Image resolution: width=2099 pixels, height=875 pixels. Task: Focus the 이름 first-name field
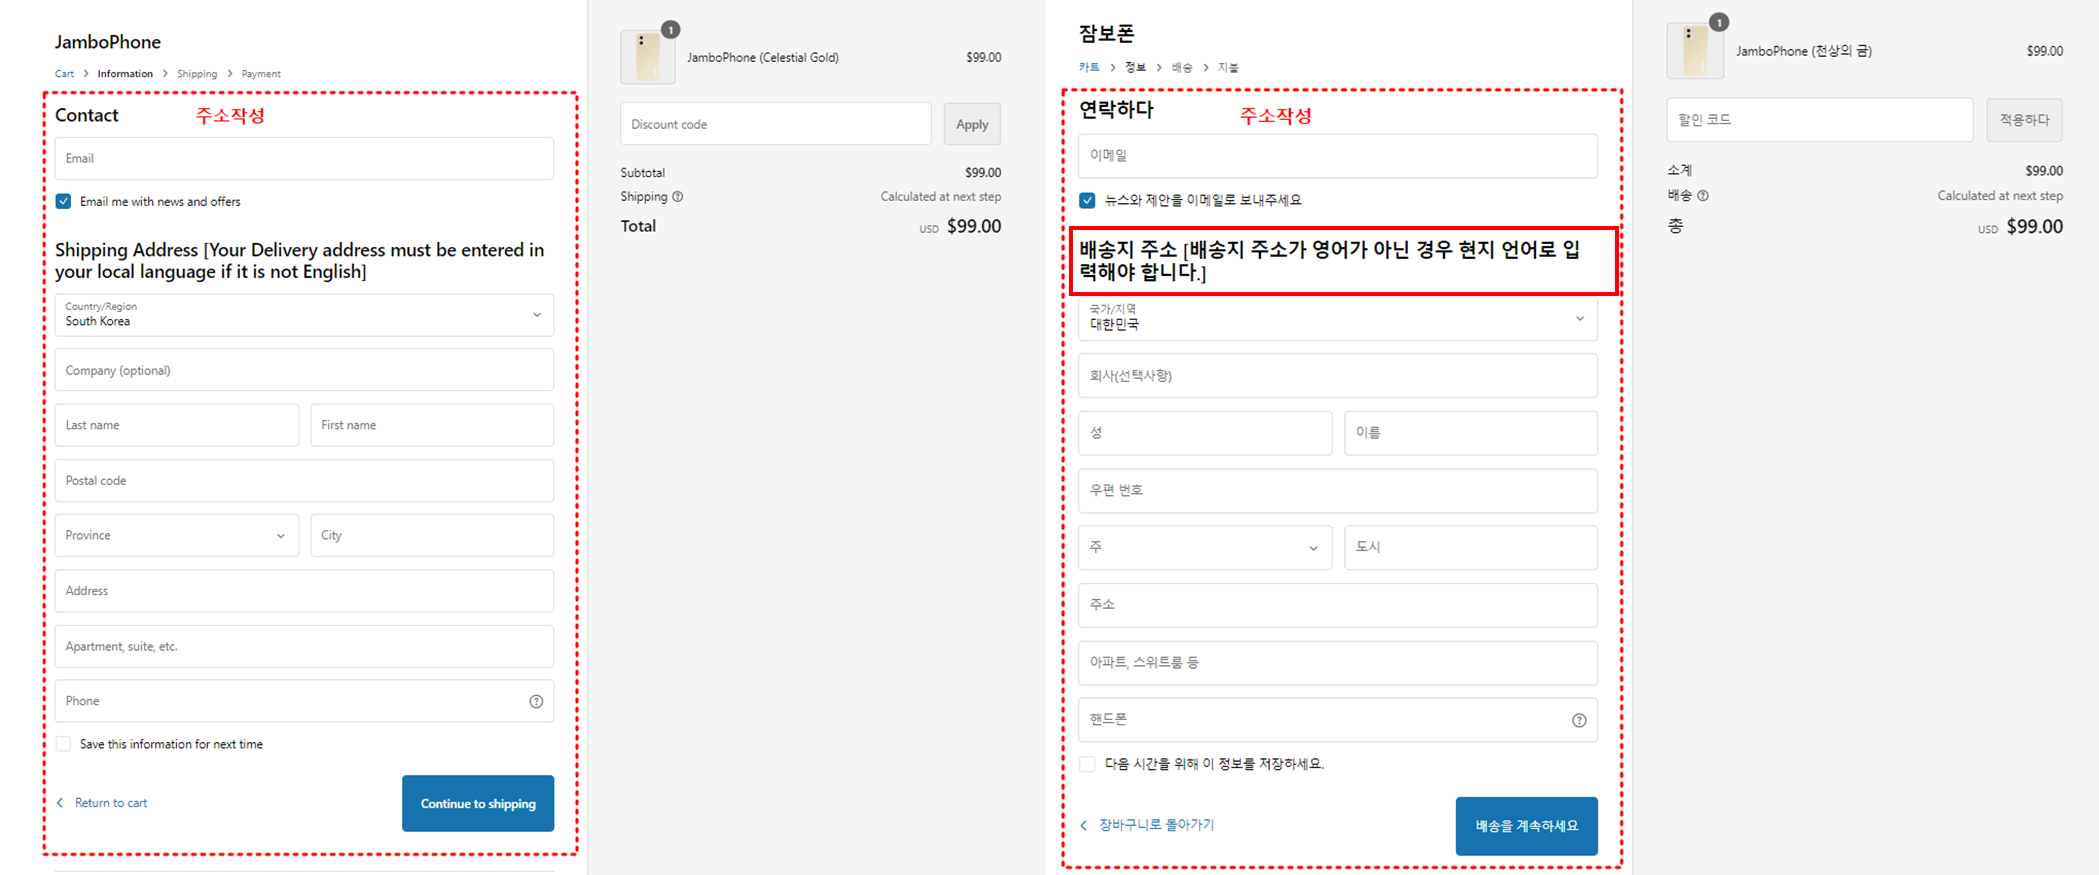tap(1471, 433)
